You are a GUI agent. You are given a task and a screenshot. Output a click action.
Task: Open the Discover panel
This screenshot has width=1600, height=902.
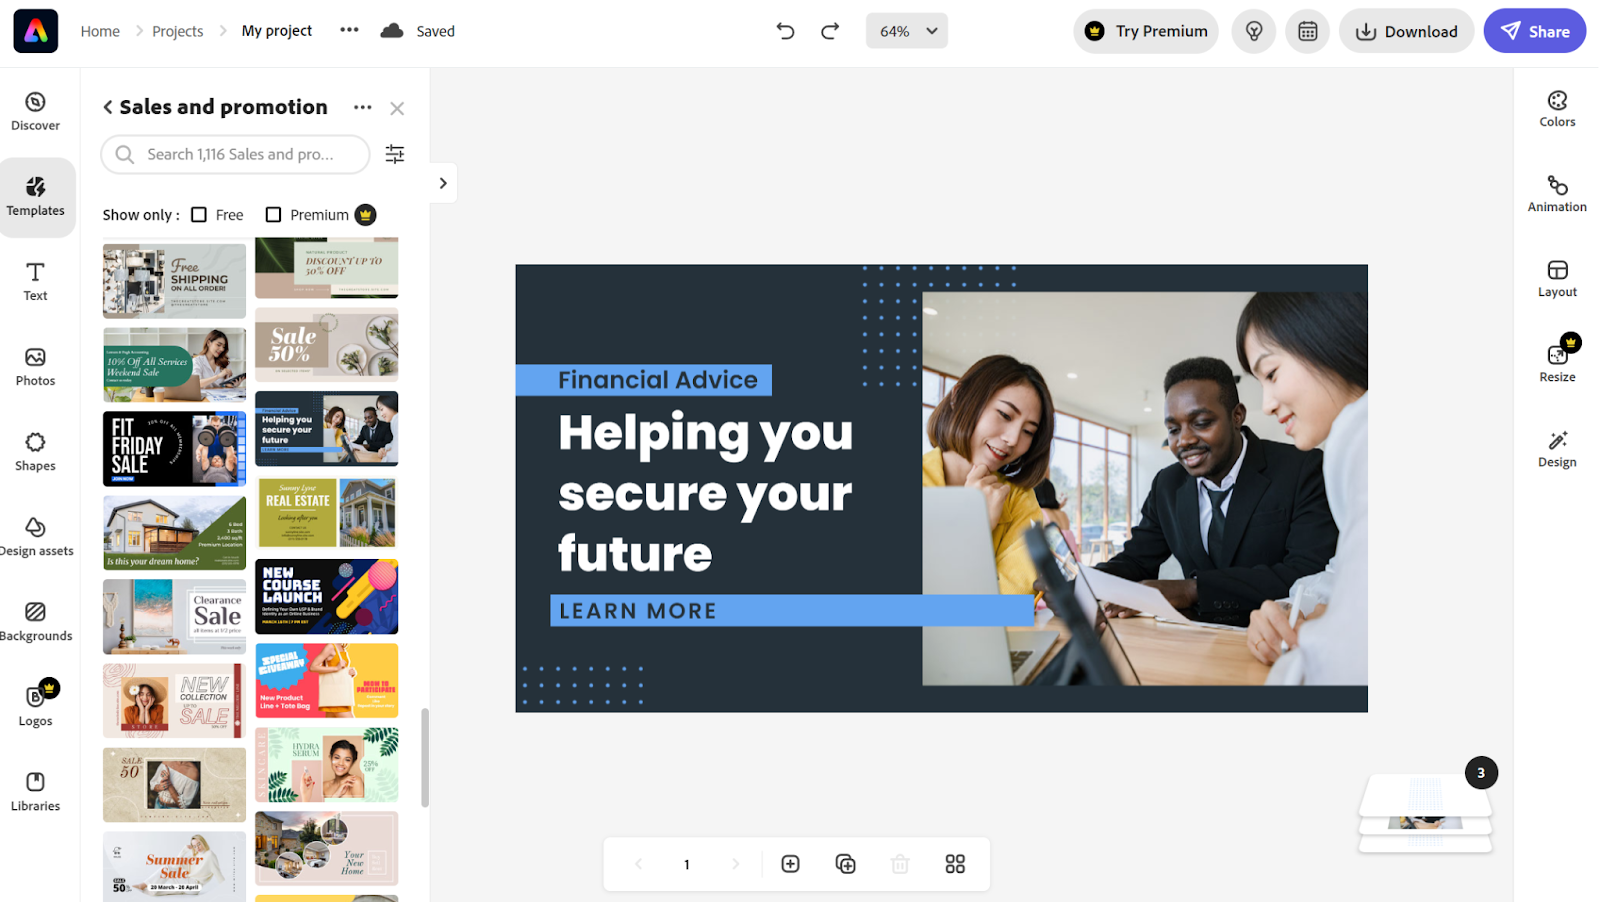click(36, 111)
